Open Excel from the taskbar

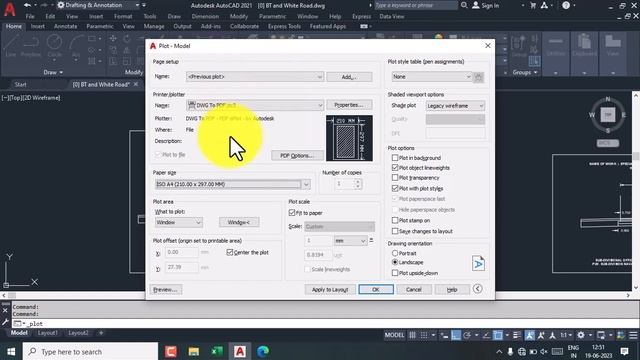click(x=217, y=351)
